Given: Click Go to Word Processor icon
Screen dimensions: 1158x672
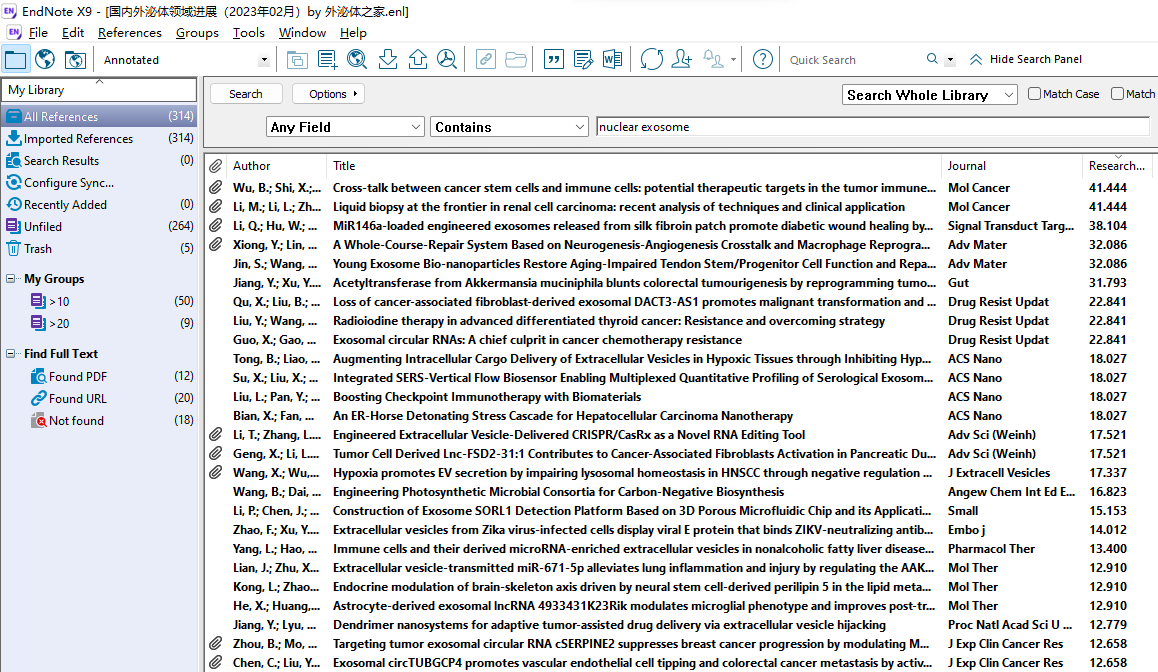Looking at the screenshot, I should coord(612,59).
